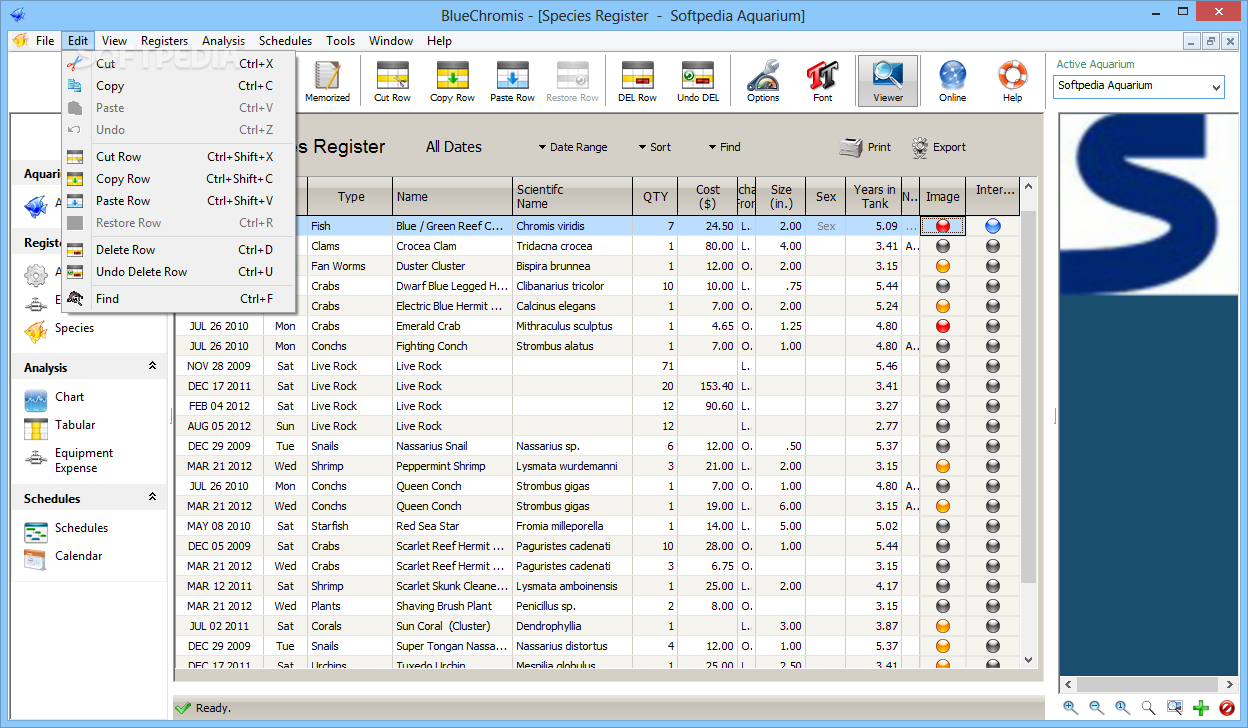This screenshot has width=1248, height=728.
Task: Click the plain magnifier fit icon
Action: (x=1149, y=708)
